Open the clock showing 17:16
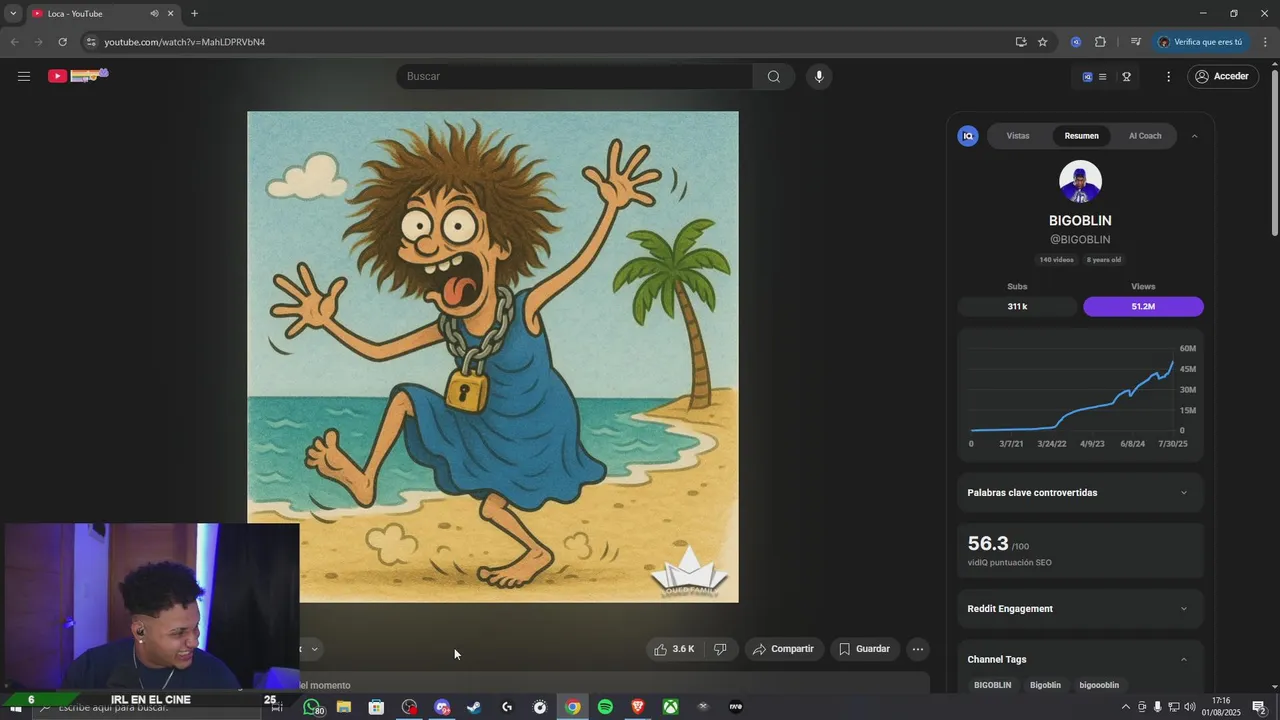 (x=1221, y=707)
